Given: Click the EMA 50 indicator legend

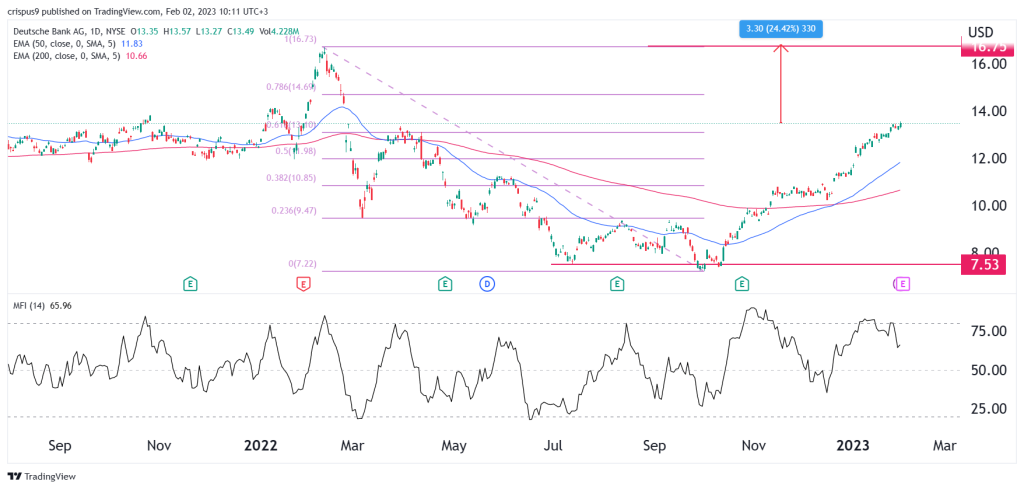Looking at the screenshot, I should click(76, 44).
